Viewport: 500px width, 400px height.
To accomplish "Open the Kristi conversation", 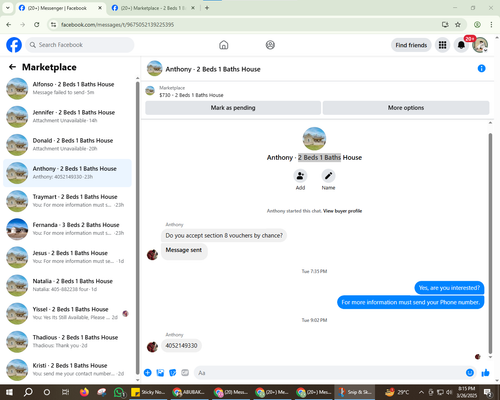I will coord(67,369).
